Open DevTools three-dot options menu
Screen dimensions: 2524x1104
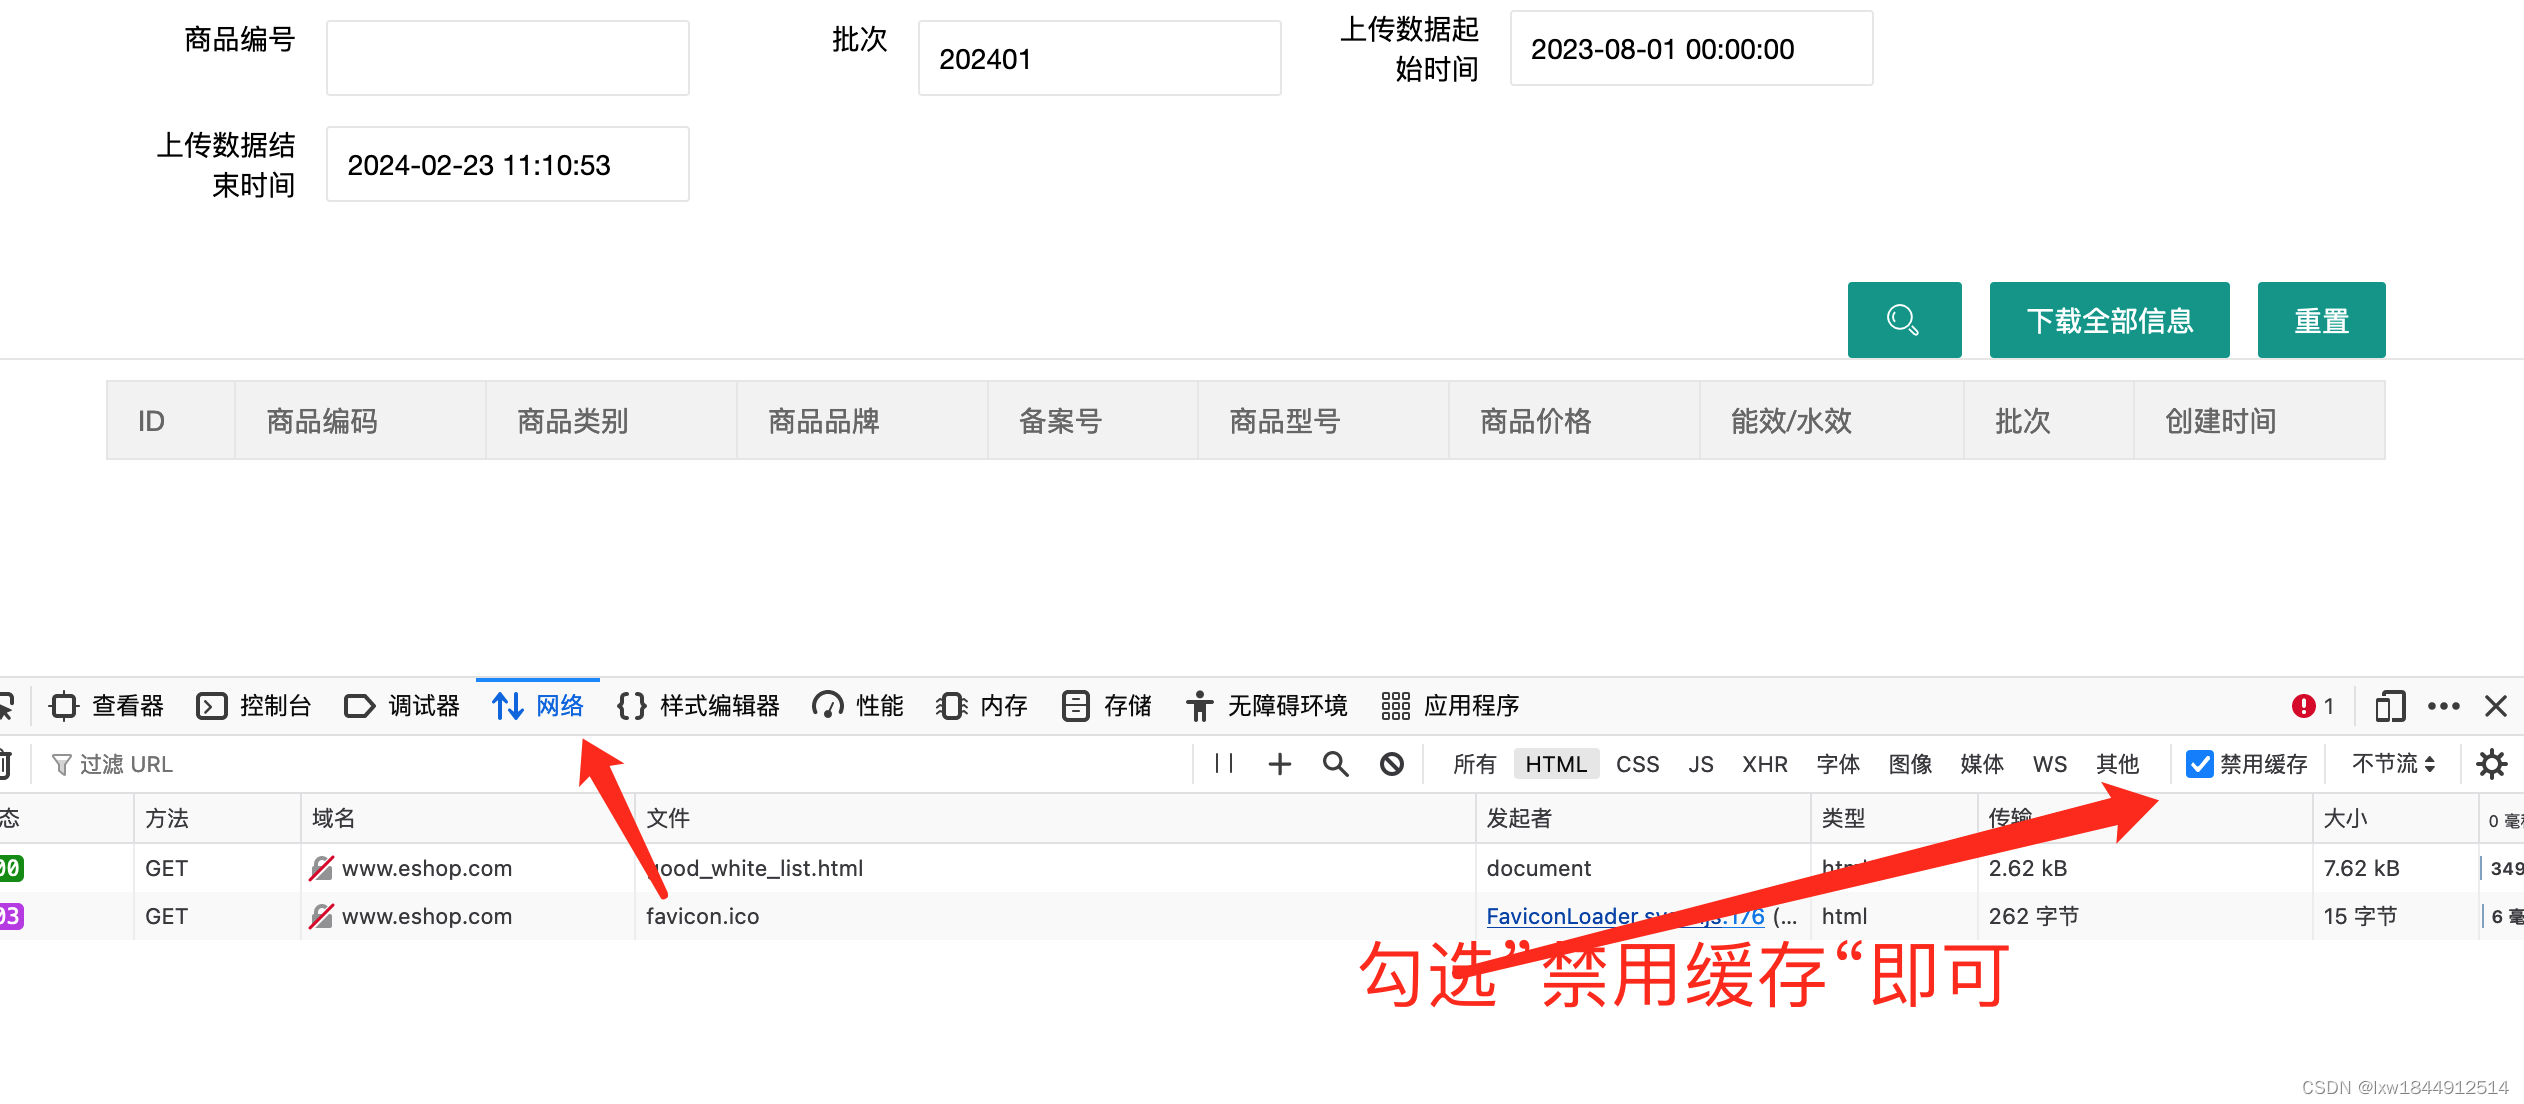click(x=2443, y=706)
